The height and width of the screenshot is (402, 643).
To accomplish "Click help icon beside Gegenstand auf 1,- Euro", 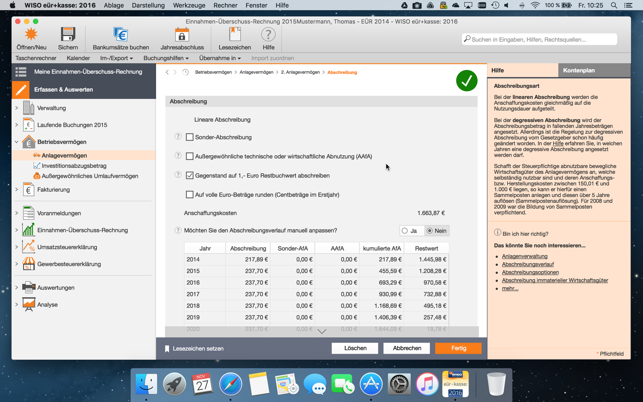I will (x=178, y=175).
